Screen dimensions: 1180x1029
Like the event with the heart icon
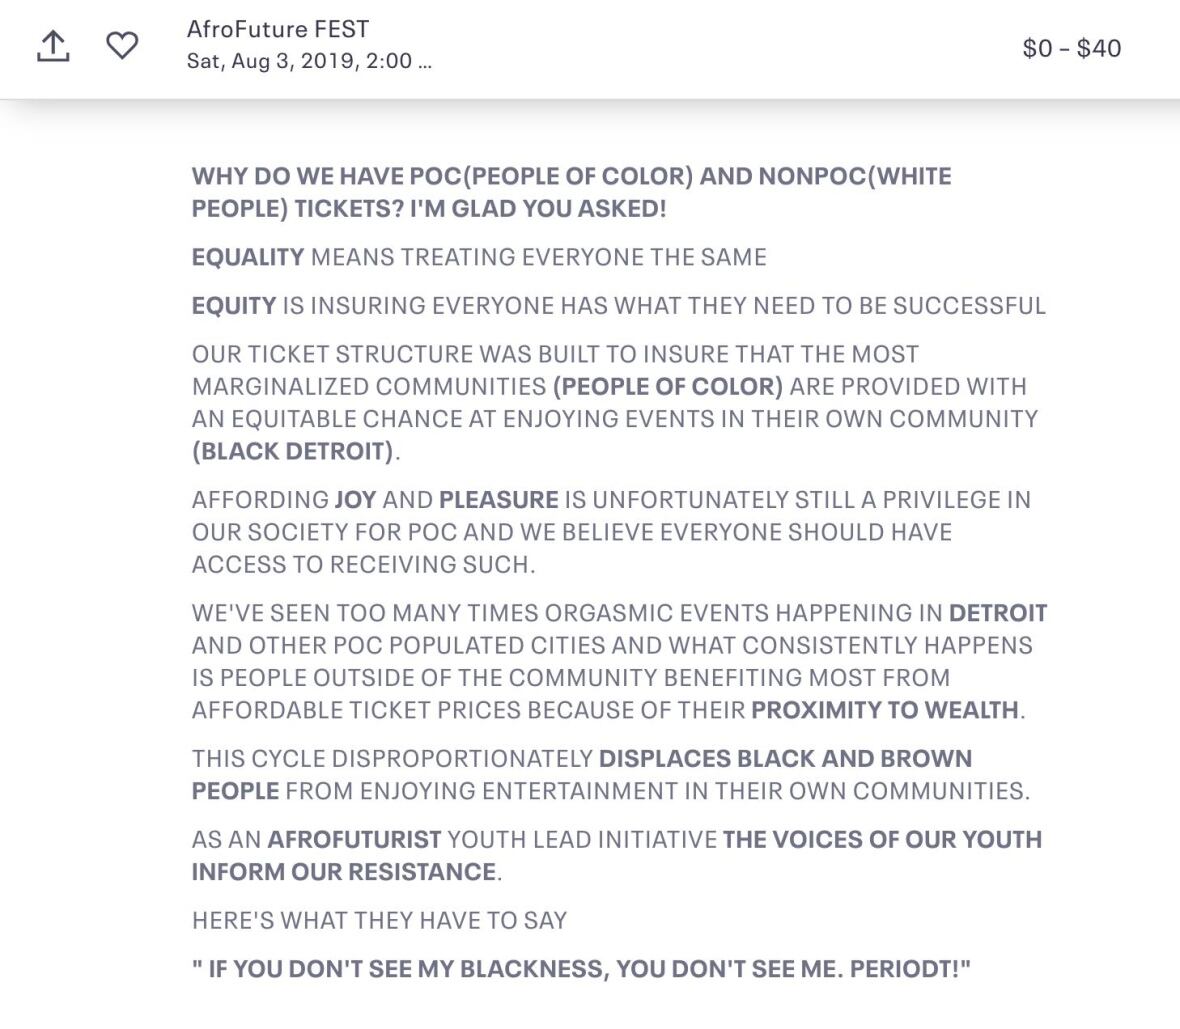point(122,45)
